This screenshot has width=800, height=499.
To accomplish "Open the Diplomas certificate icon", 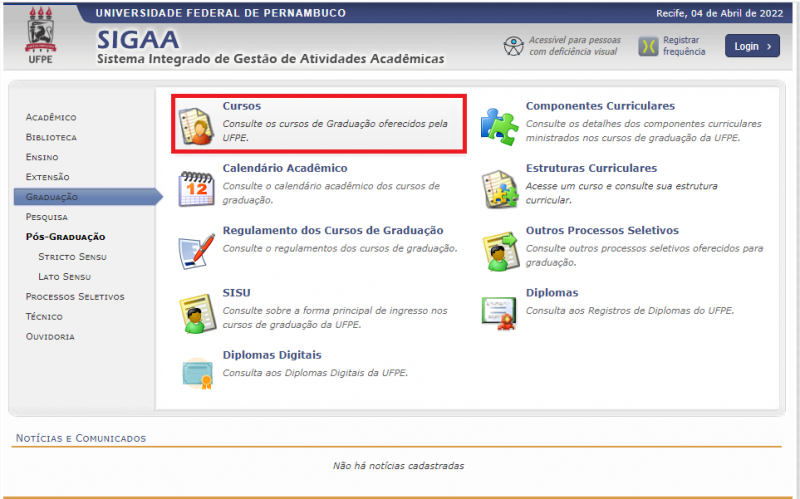I will click(499, 313).
